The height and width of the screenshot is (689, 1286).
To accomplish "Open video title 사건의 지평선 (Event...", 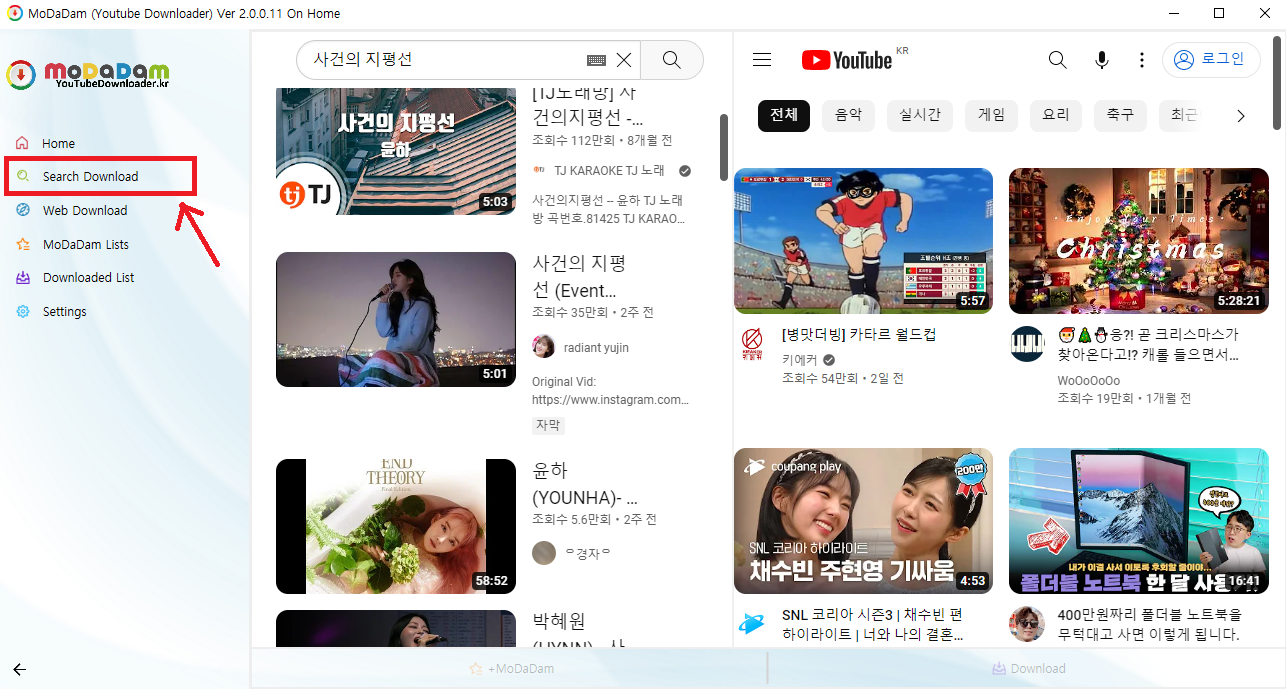I will [579, 277].
